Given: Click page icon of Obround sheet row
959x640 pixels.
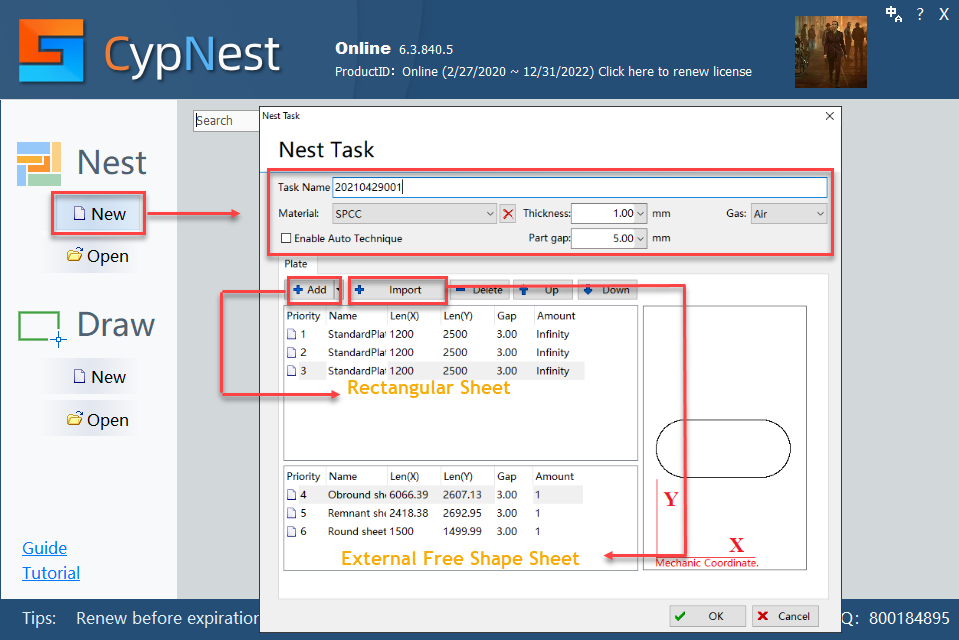Looking at the screenshot, I should (x=292, y=494).
